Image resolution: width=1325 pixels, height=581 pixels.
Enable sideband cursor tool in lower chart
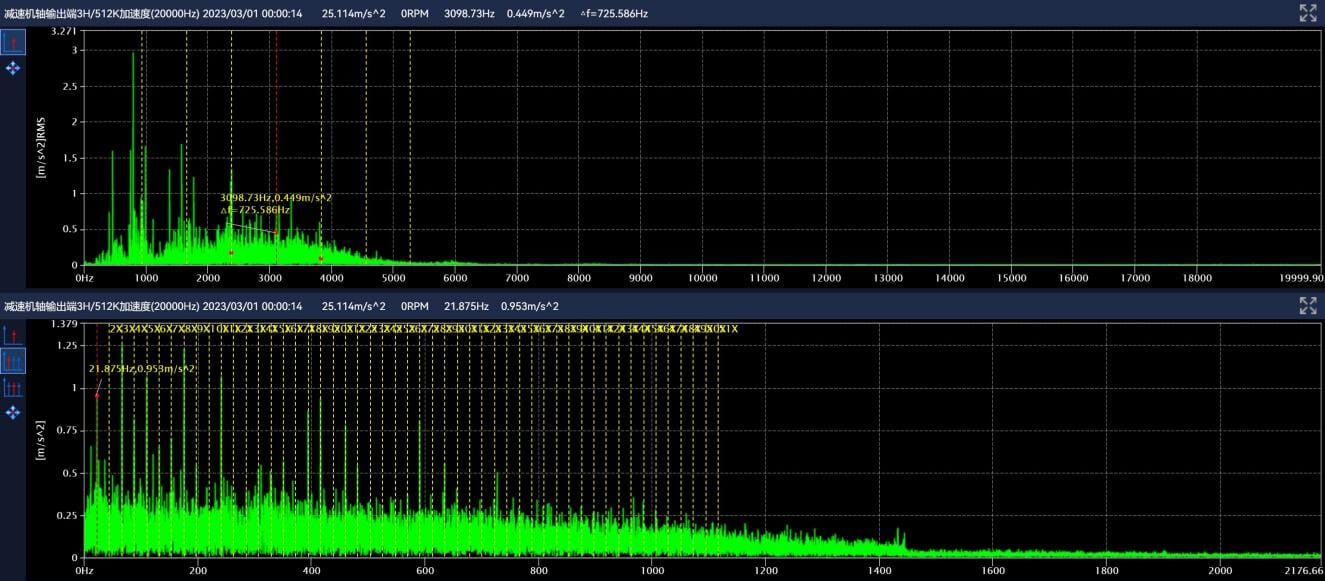[13, 387]
